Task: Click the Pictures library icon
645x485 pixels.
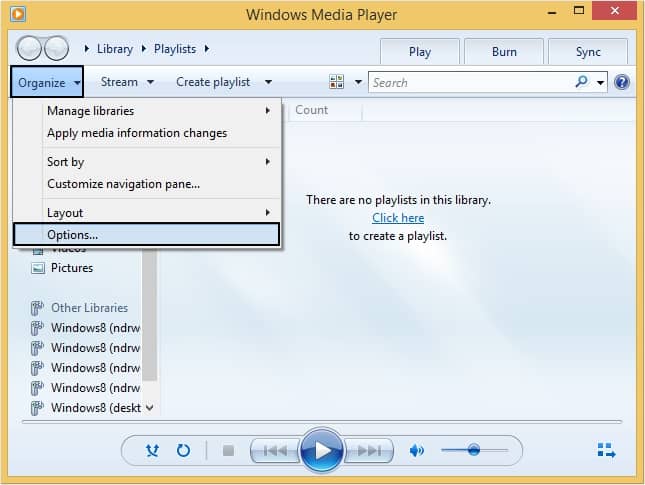Action: pyautogui.click(x=38, y=268)
